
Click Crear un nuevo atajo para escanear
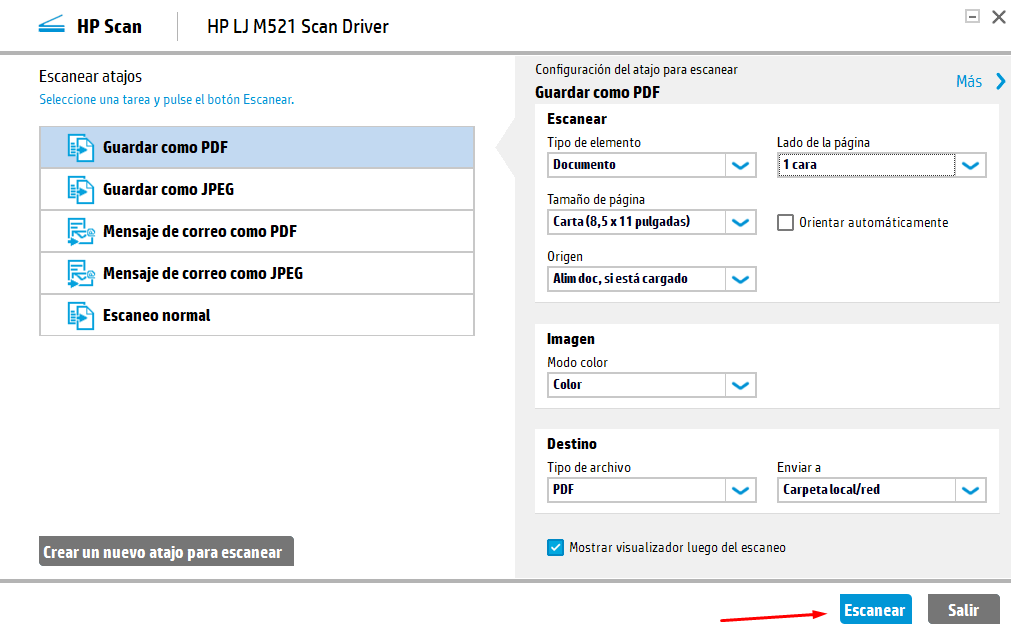166,552
